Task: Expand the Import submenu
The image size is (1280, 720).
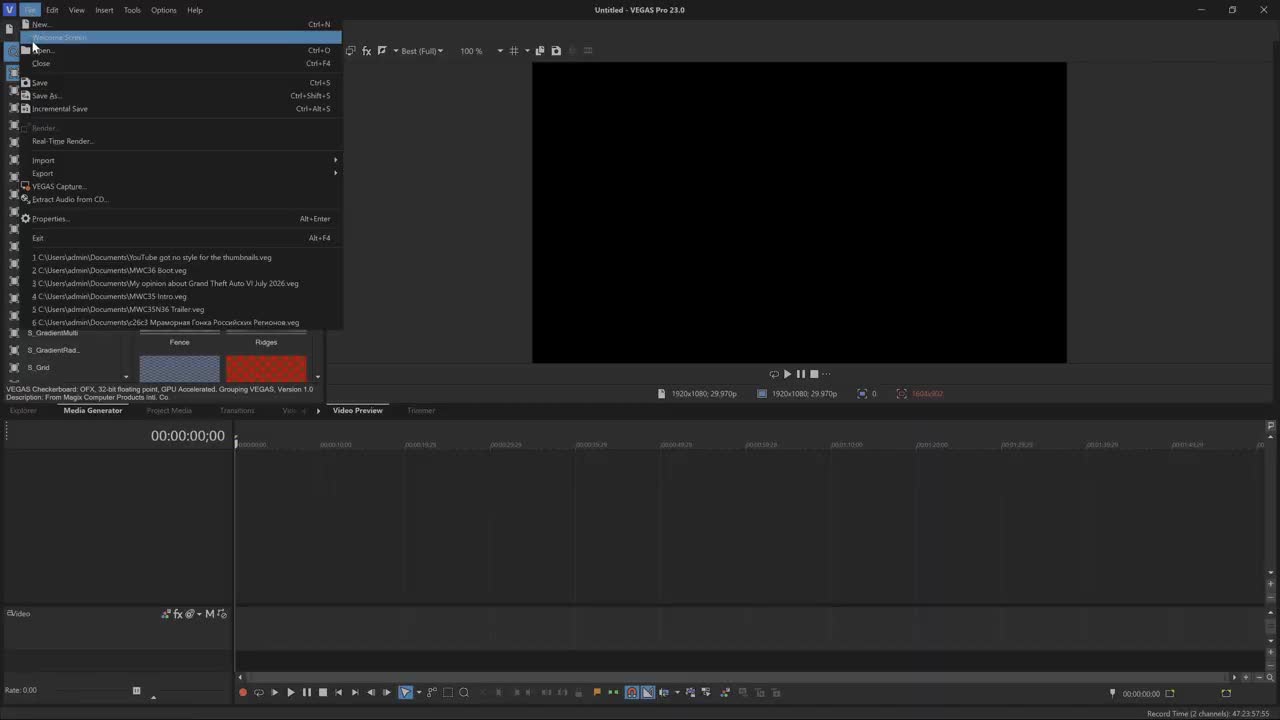Action: pyautogui.click(x=181, y=160)
